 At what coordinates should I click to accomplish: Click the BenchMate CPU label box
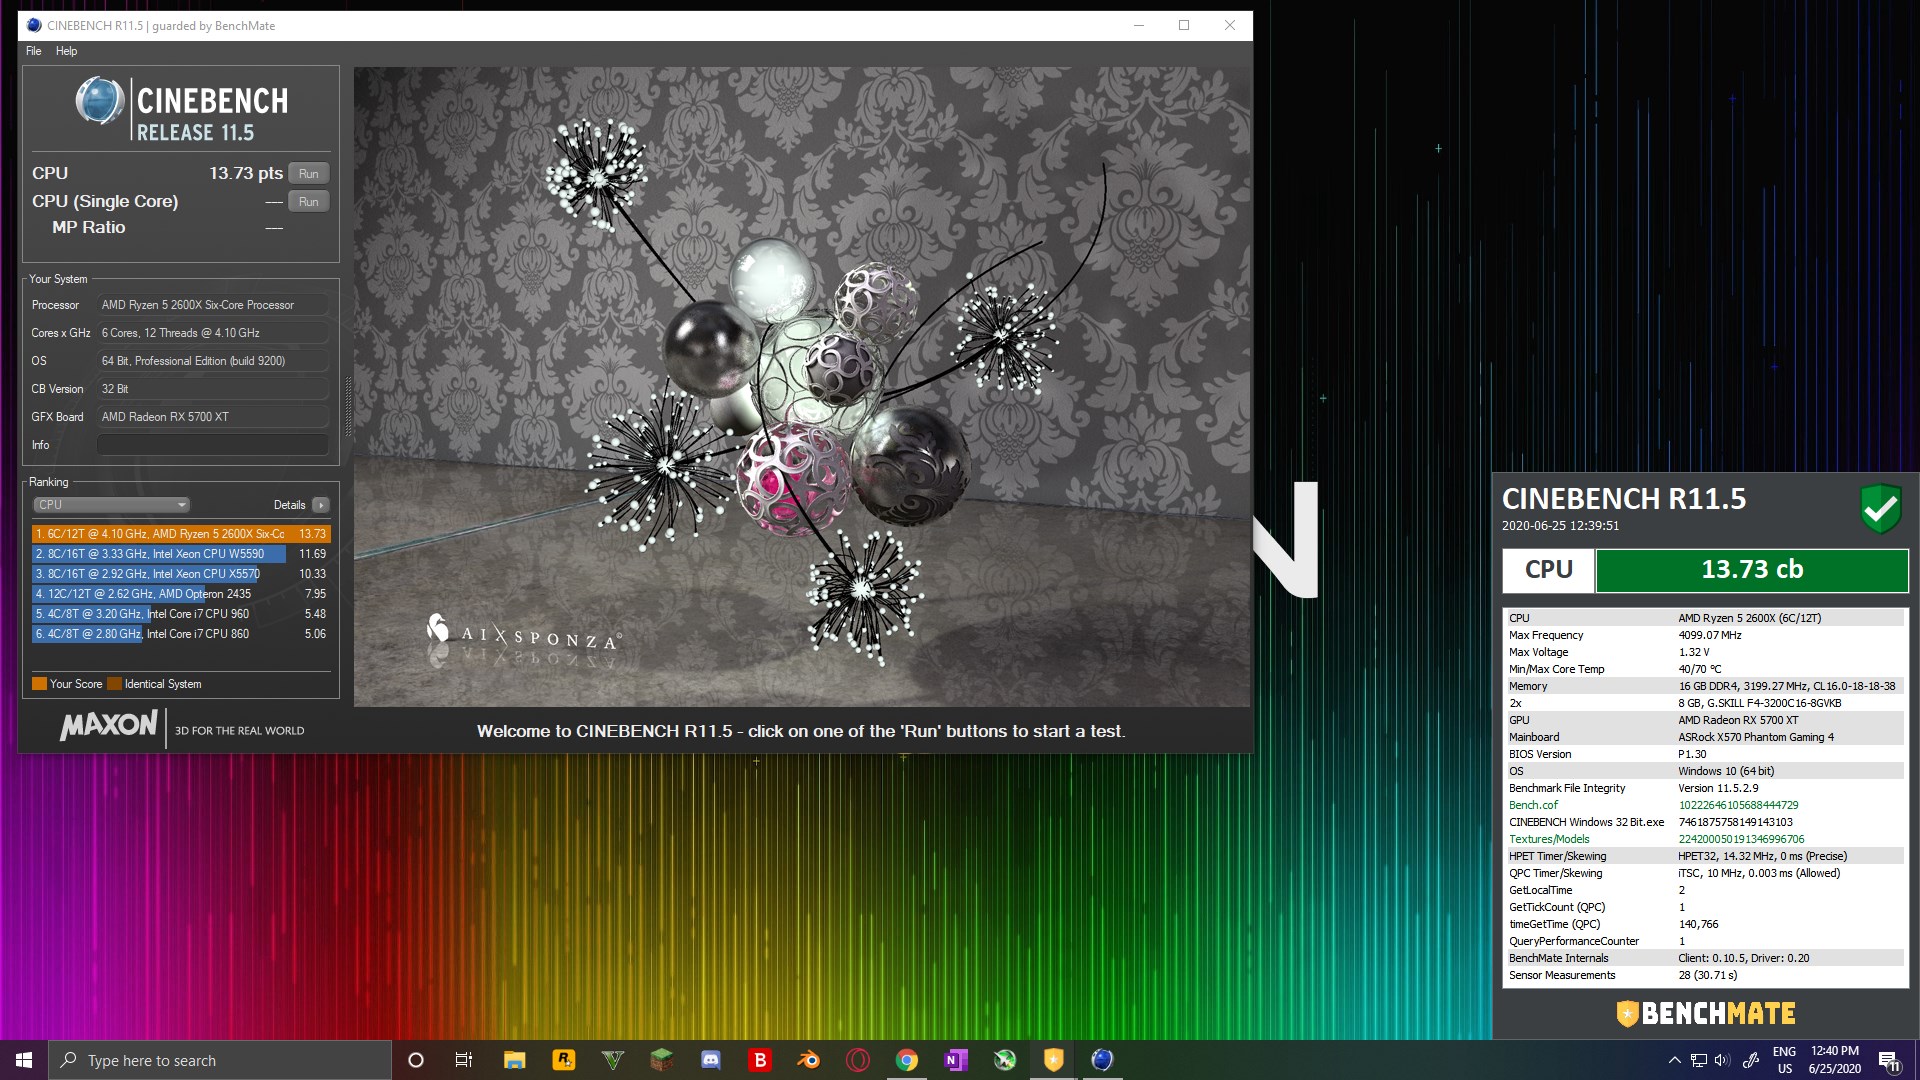1548,570
